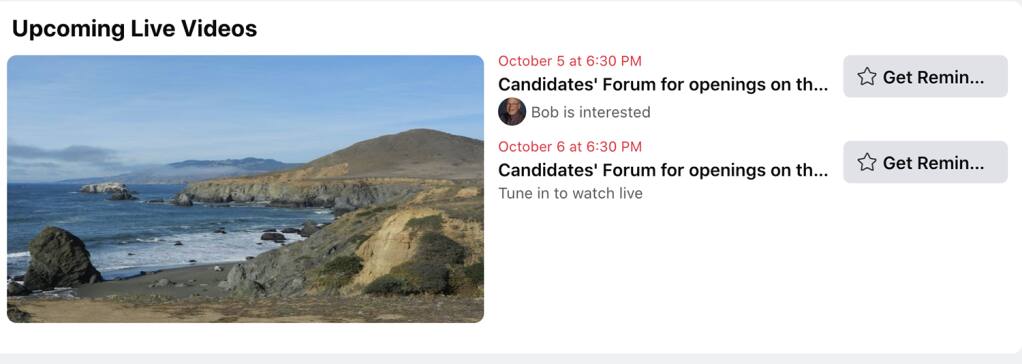
Task: Click the blue sky area of the thumbnail
Action: click(245, 98)
